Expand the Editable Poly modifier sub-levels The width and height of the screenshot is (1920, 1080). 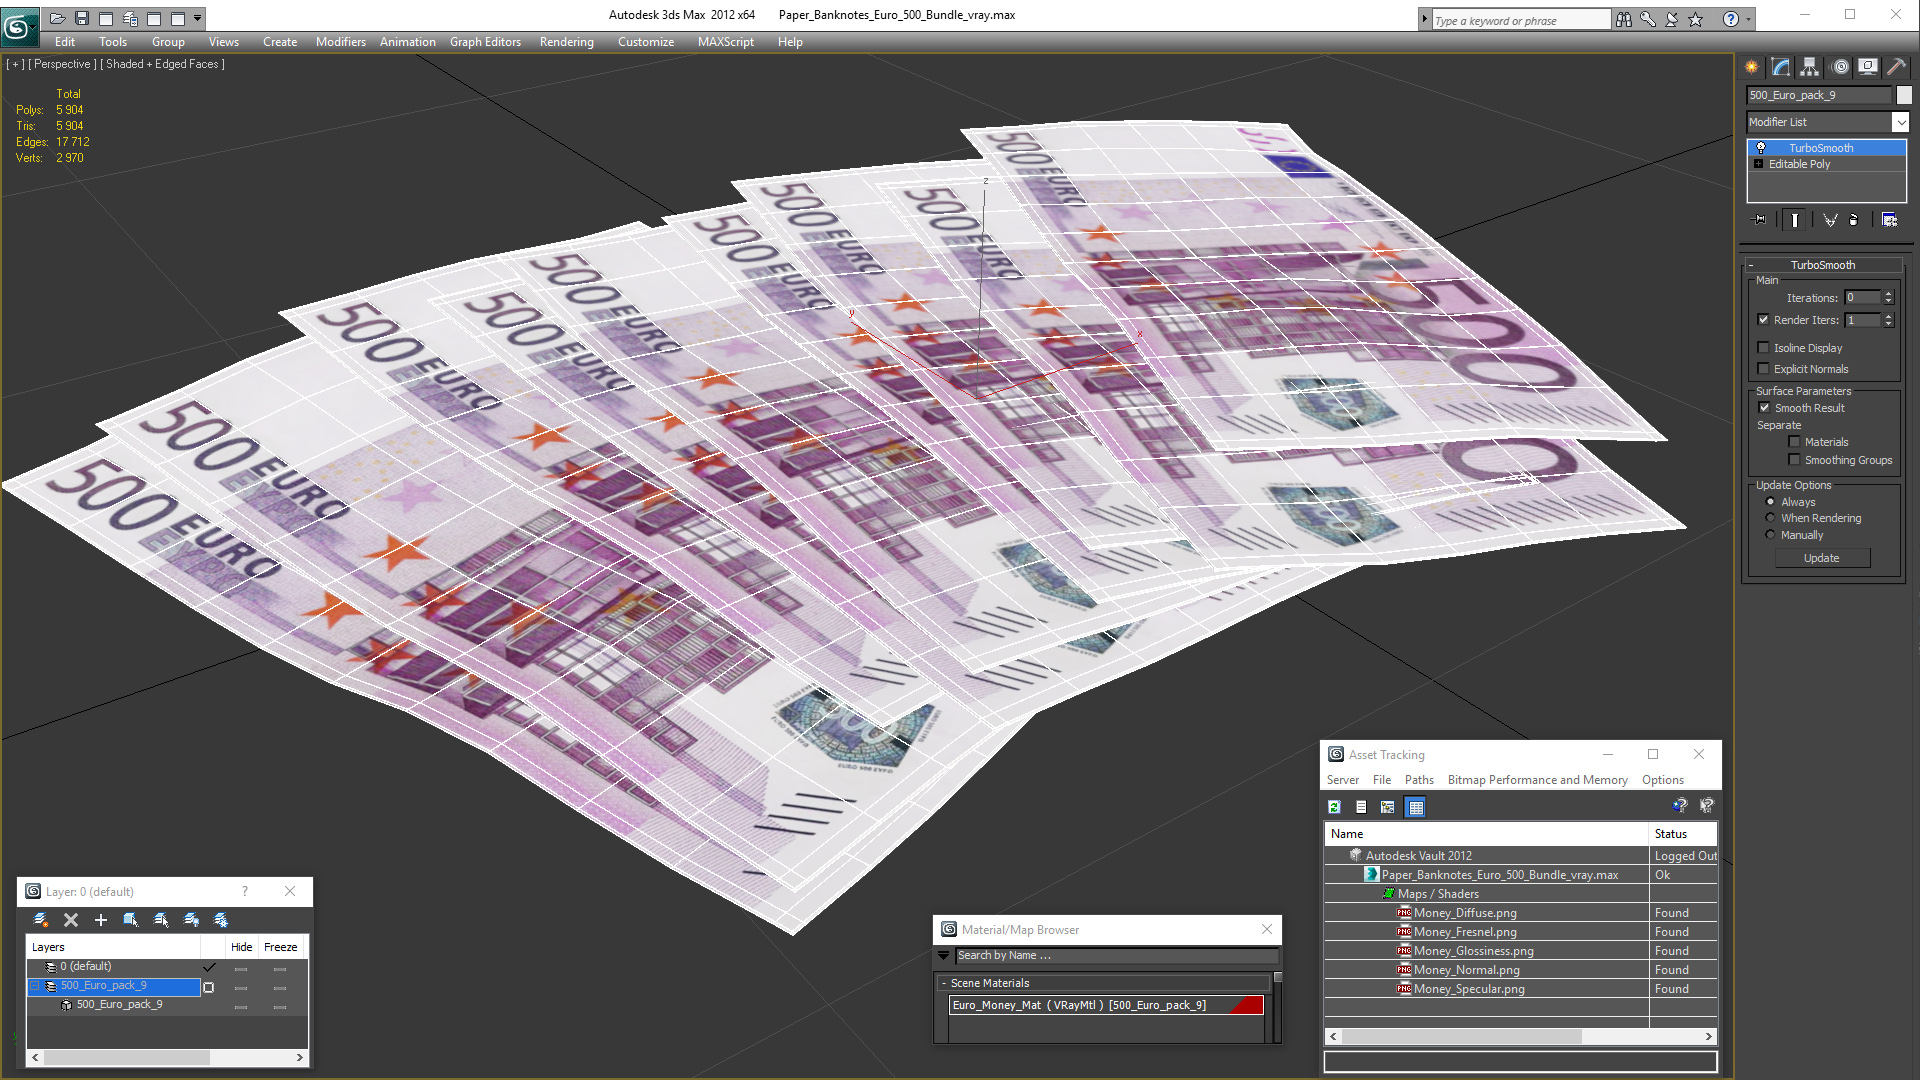tap(1759, 164)
